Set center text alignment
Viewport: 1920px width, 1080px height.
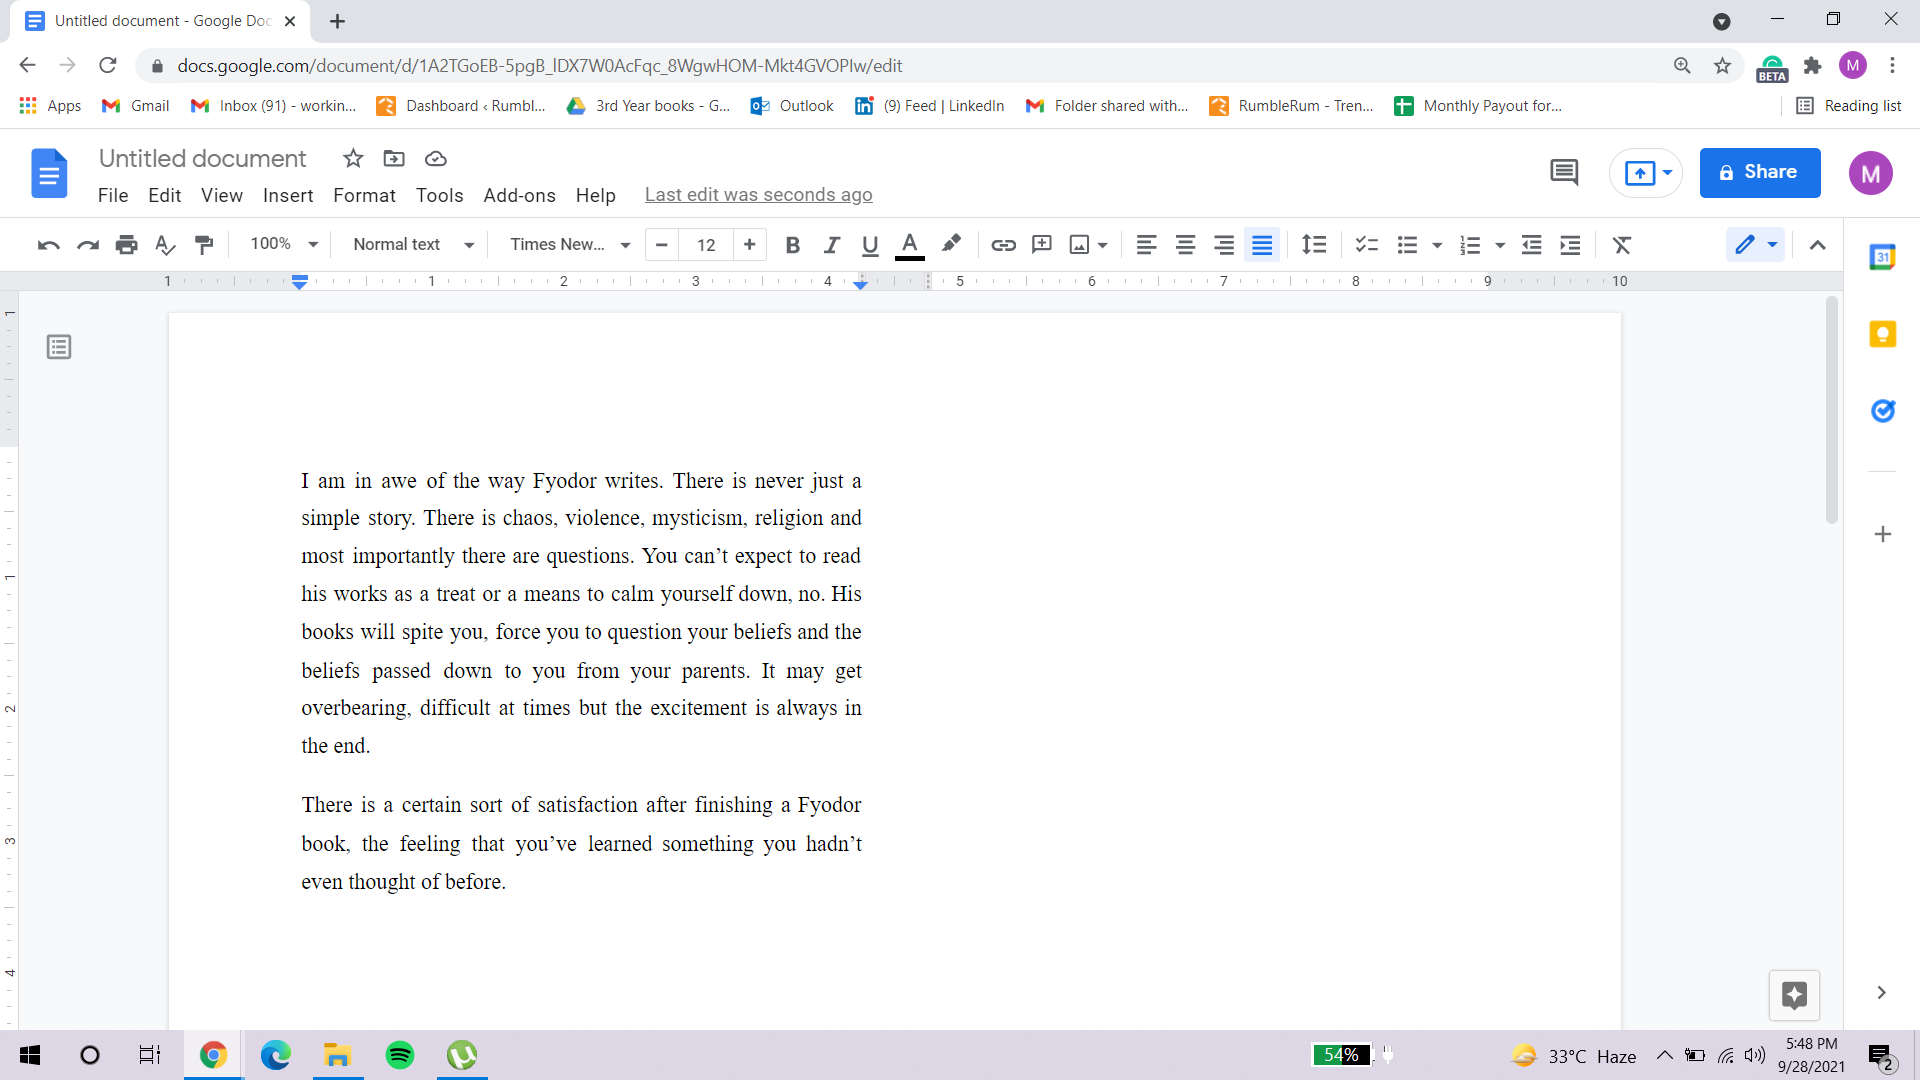1185,245
